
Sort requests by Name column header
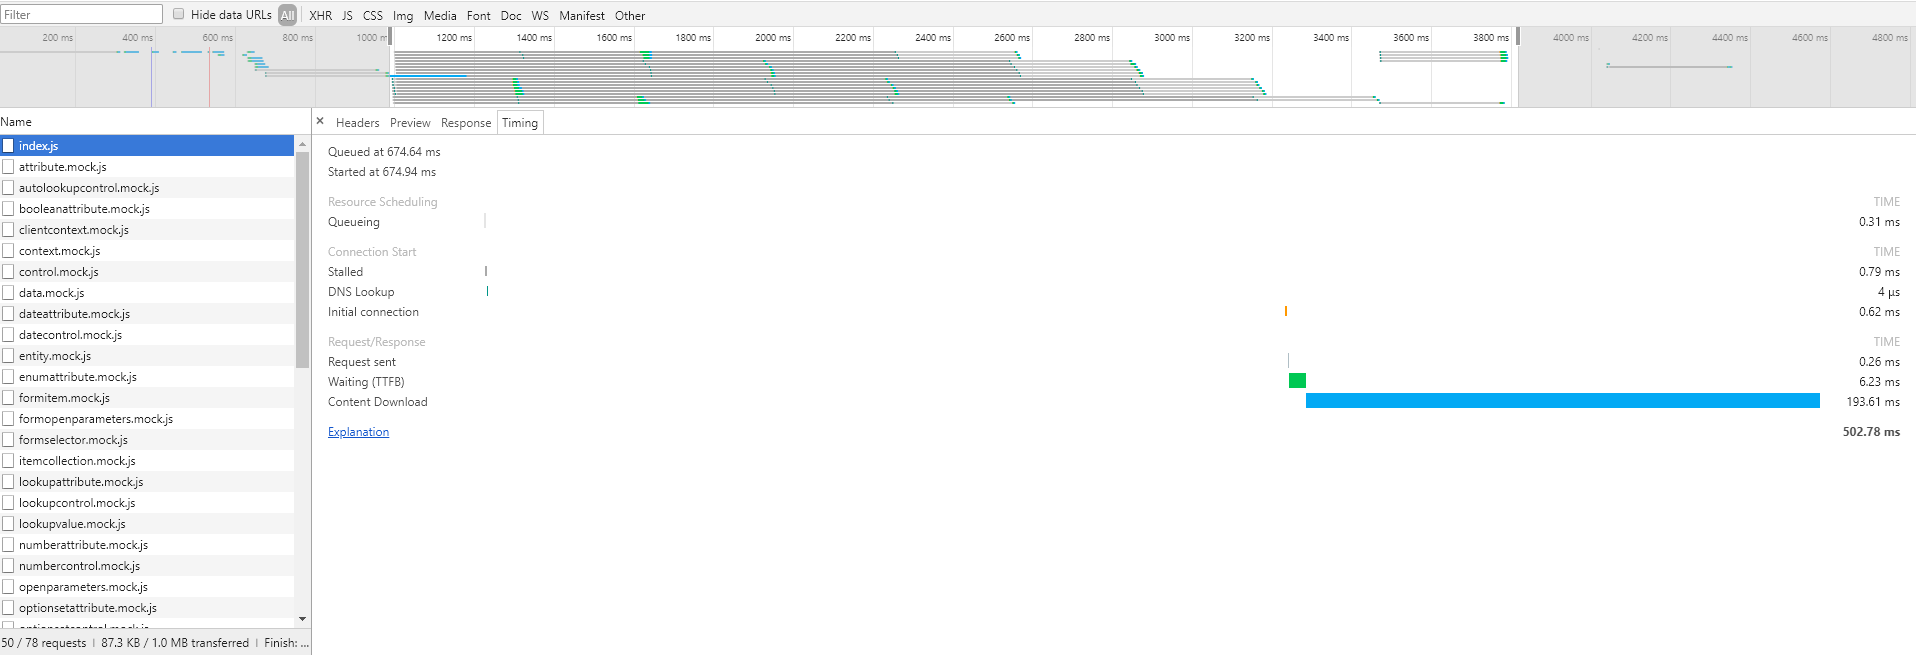[155, 121]
